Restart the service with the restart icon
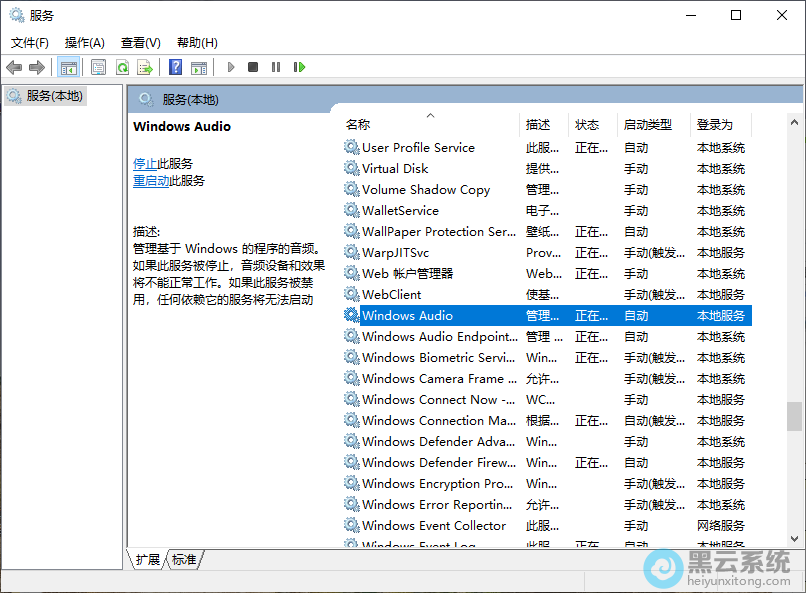The height and width of the screenshot is (593, 806). [x=299, y=67]
